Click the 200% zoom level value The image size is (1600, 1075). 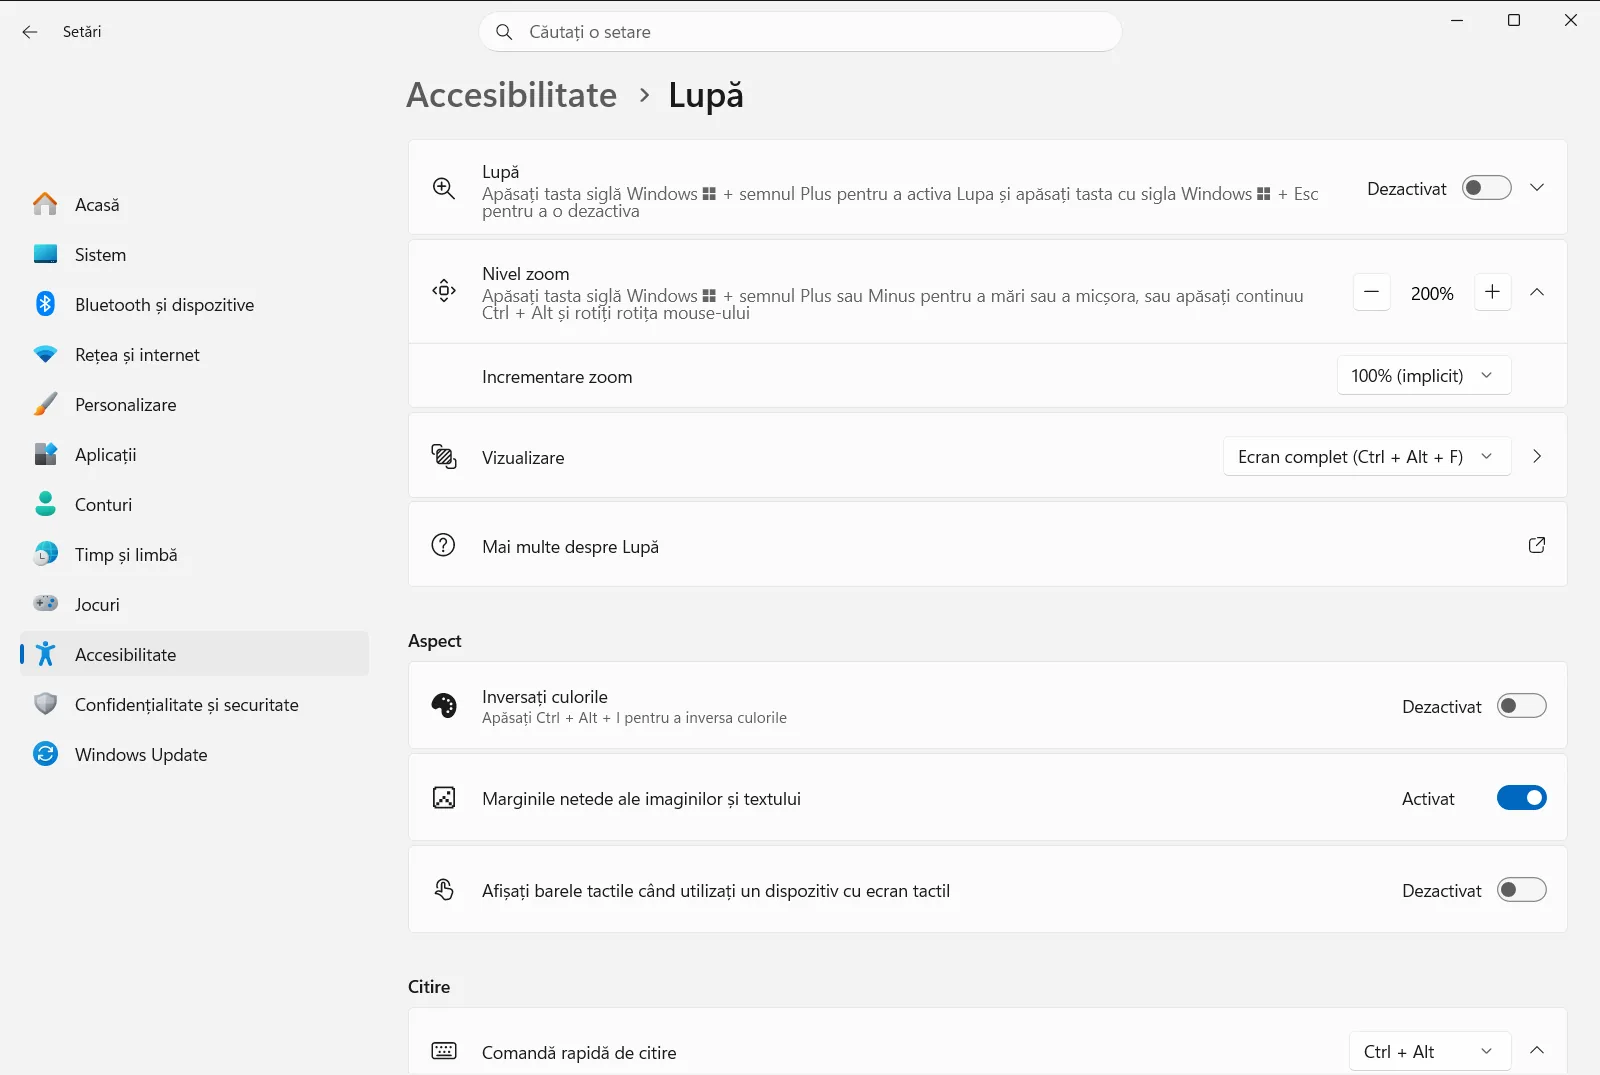coord(1432,294)
